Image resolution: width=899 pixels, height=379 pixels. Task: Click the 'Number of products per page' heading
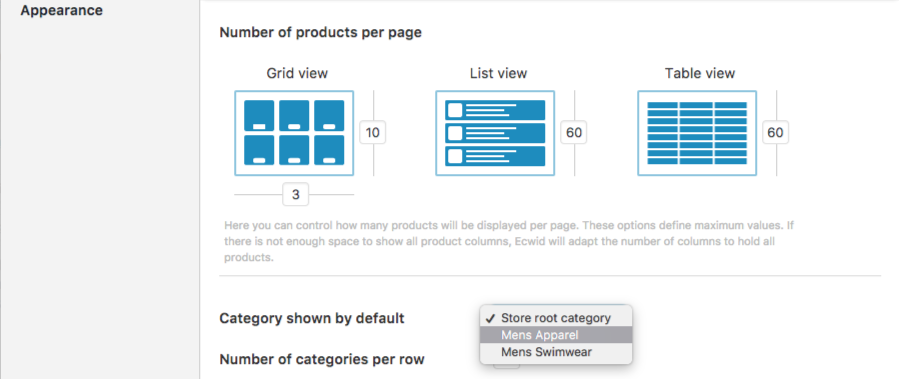[x=320, y=33]
